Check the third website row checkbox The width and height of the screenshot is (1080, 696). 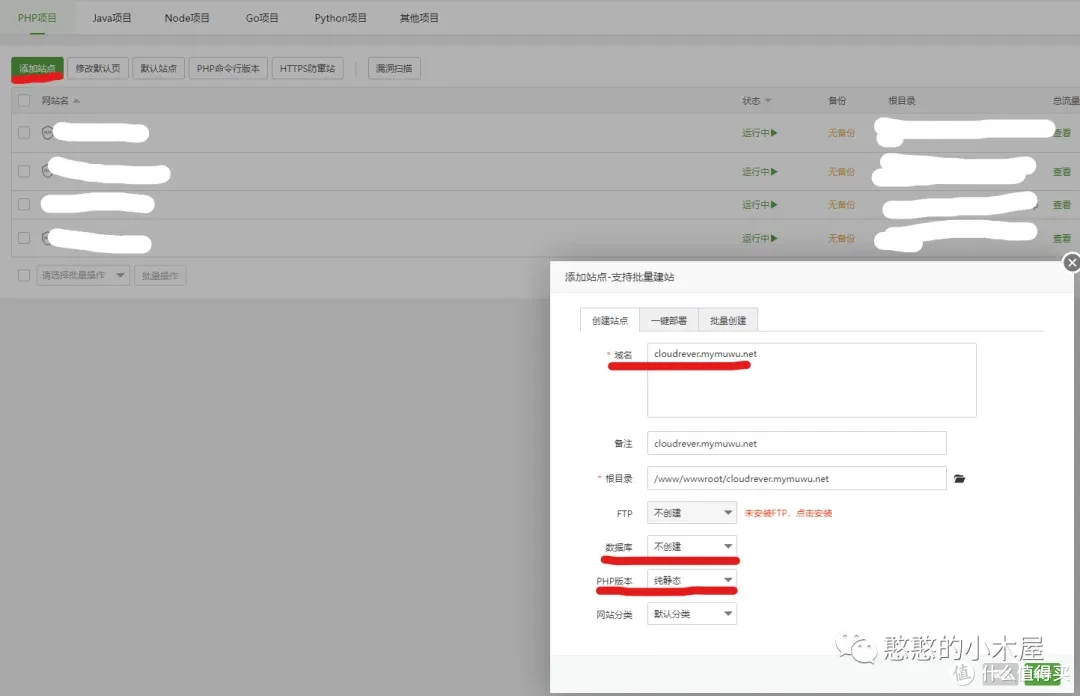coord(24,204)
